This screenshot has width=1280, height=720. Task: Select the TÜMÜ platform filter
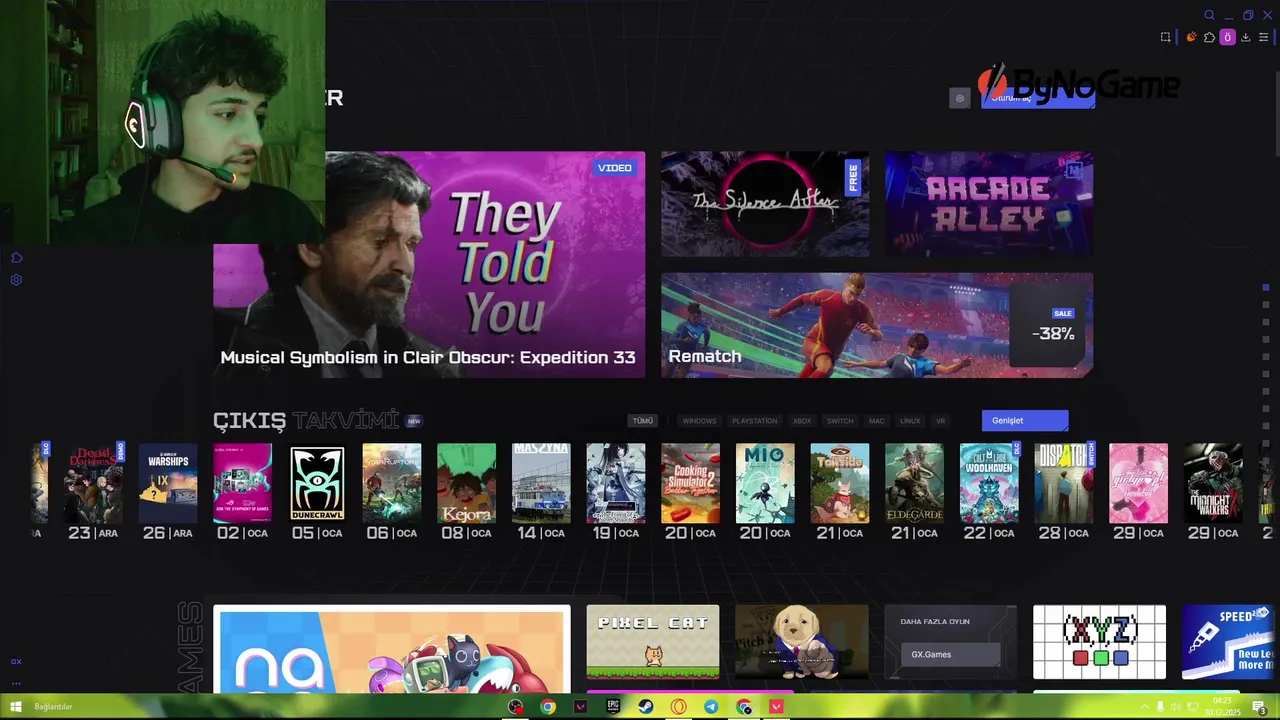point(643,421)
